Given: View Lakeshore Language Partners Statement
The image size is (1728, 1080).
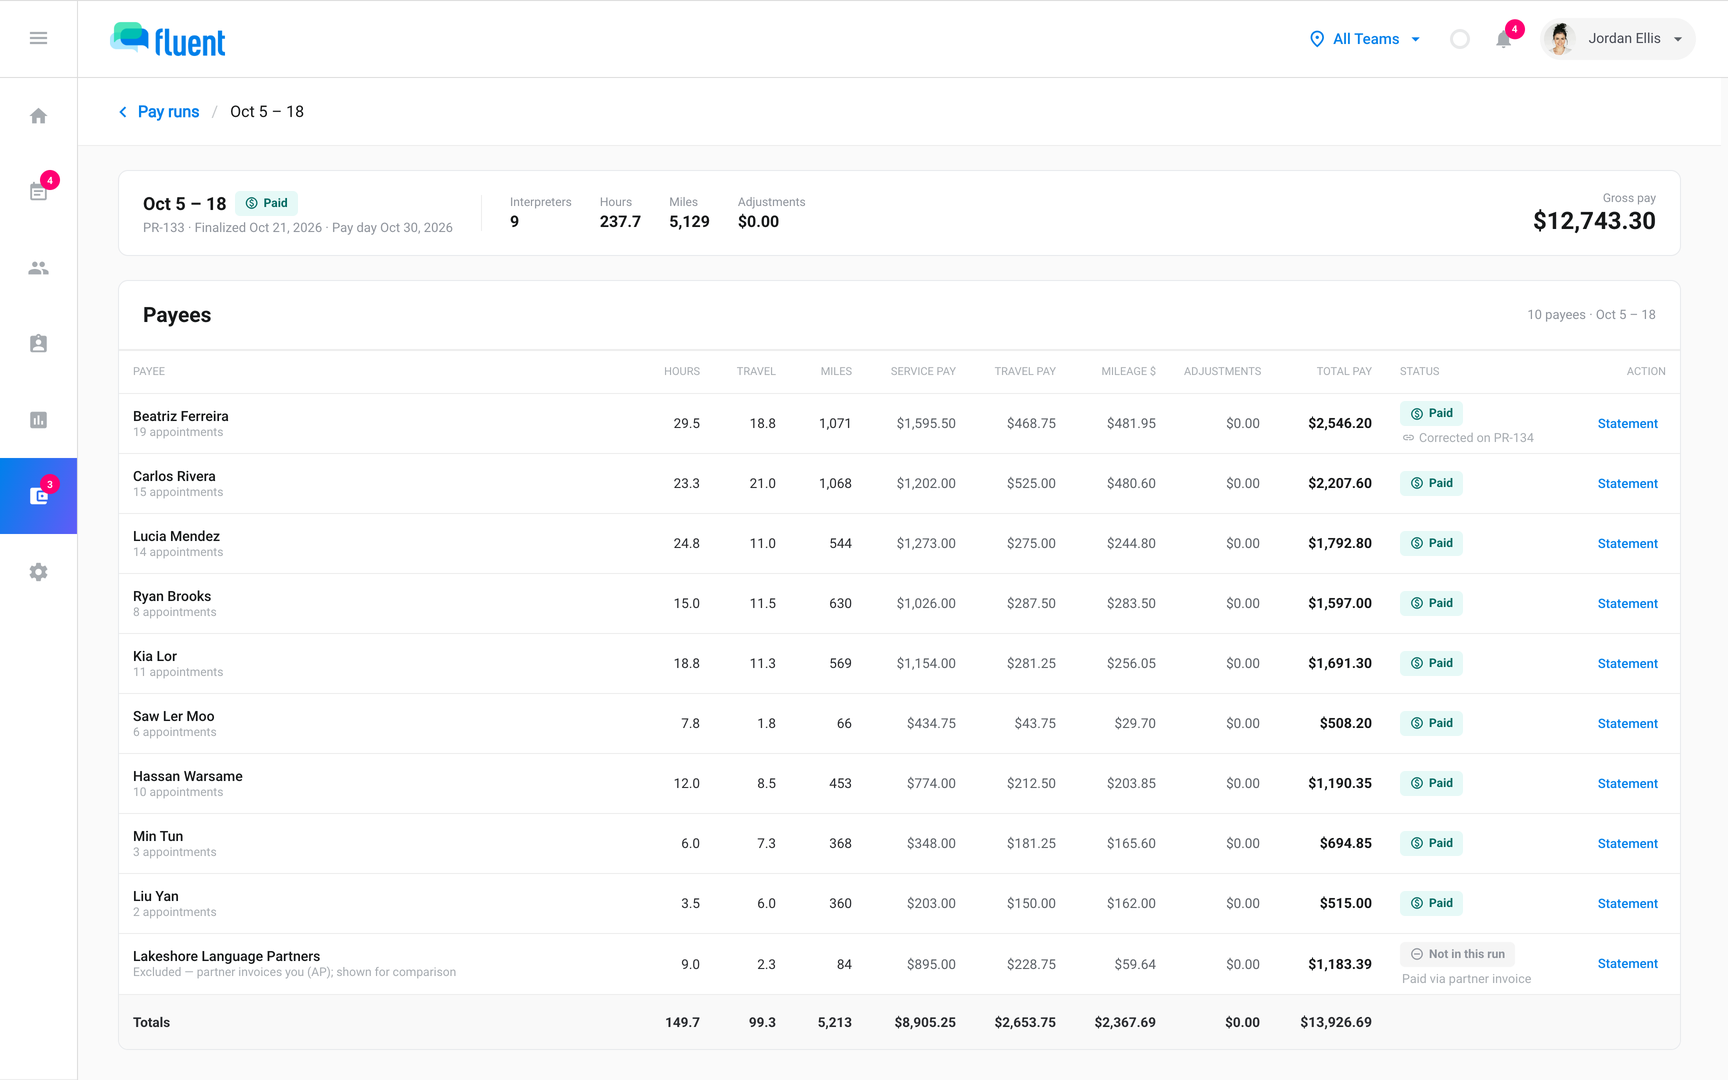Looking at the screenshot, I should pyautogui.click(x=1627, y=964).
